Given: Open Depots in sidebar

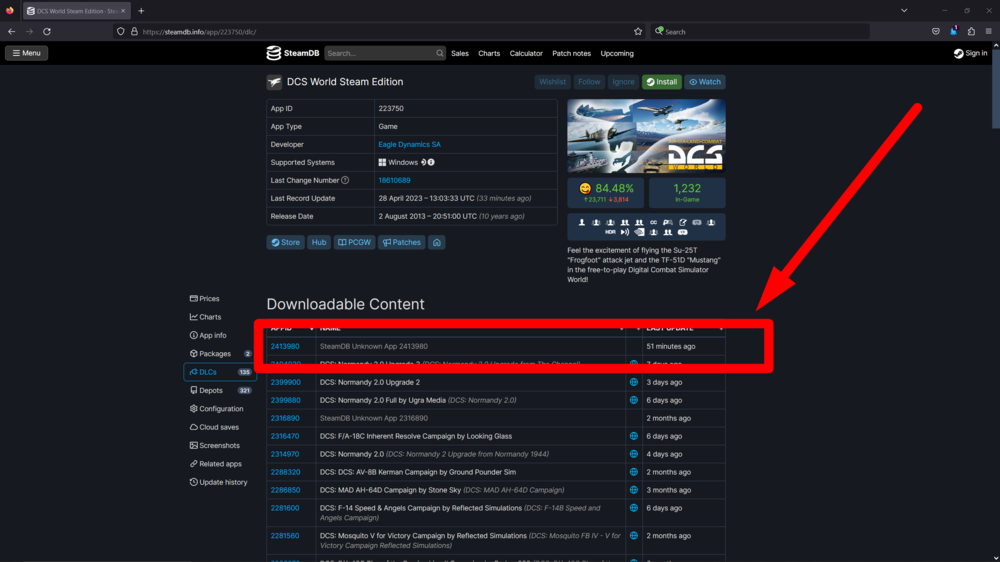Looking at the screenshot, I should (220, 390).
